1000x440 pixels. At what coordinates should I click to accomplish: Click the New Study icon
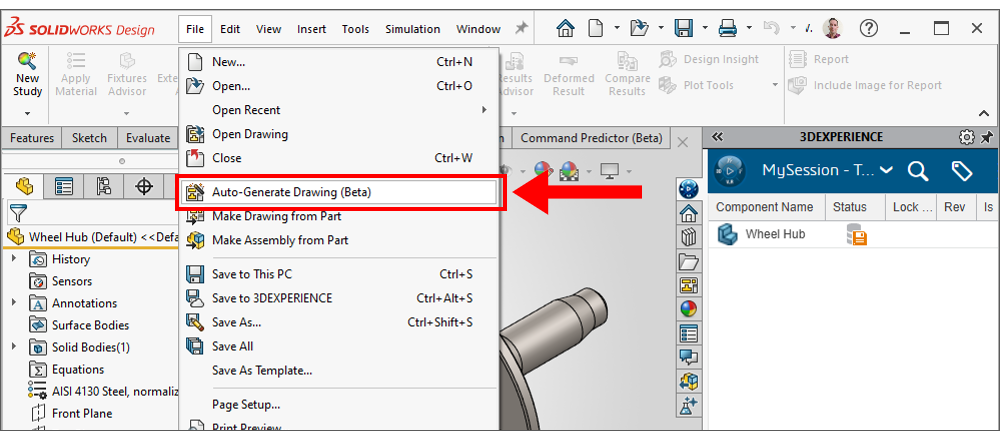click(27, 62)
